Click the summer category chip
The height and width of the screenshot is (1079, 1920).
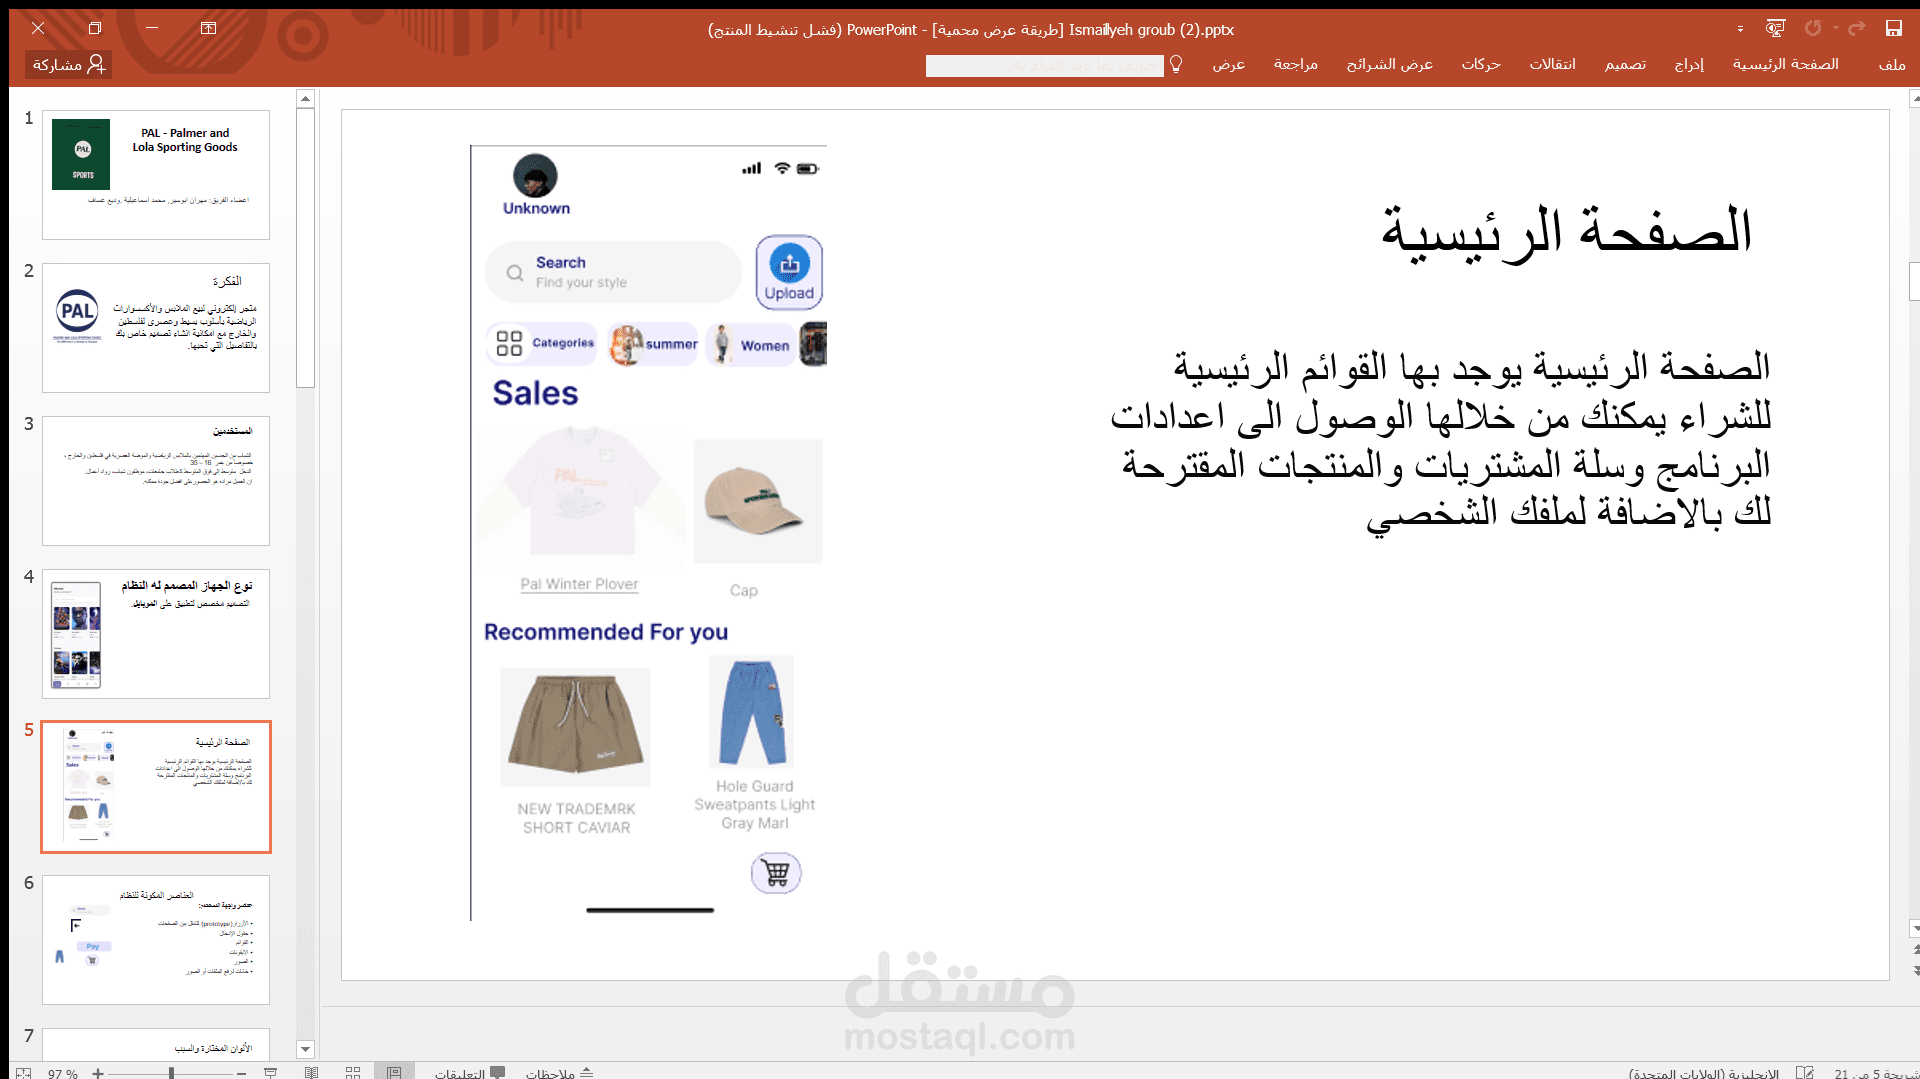pos(652,344)
